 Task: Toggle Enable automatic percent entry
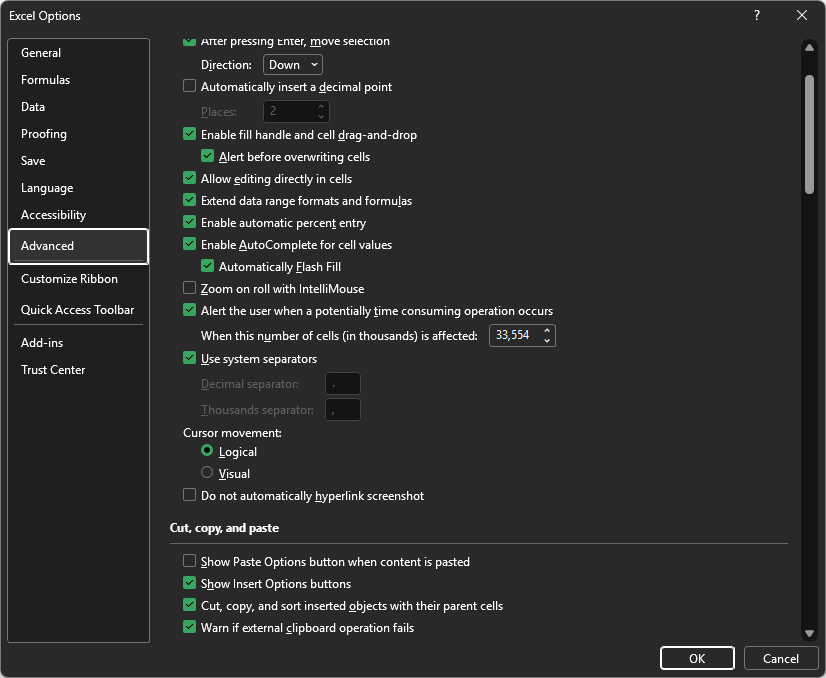pos(189,222)
